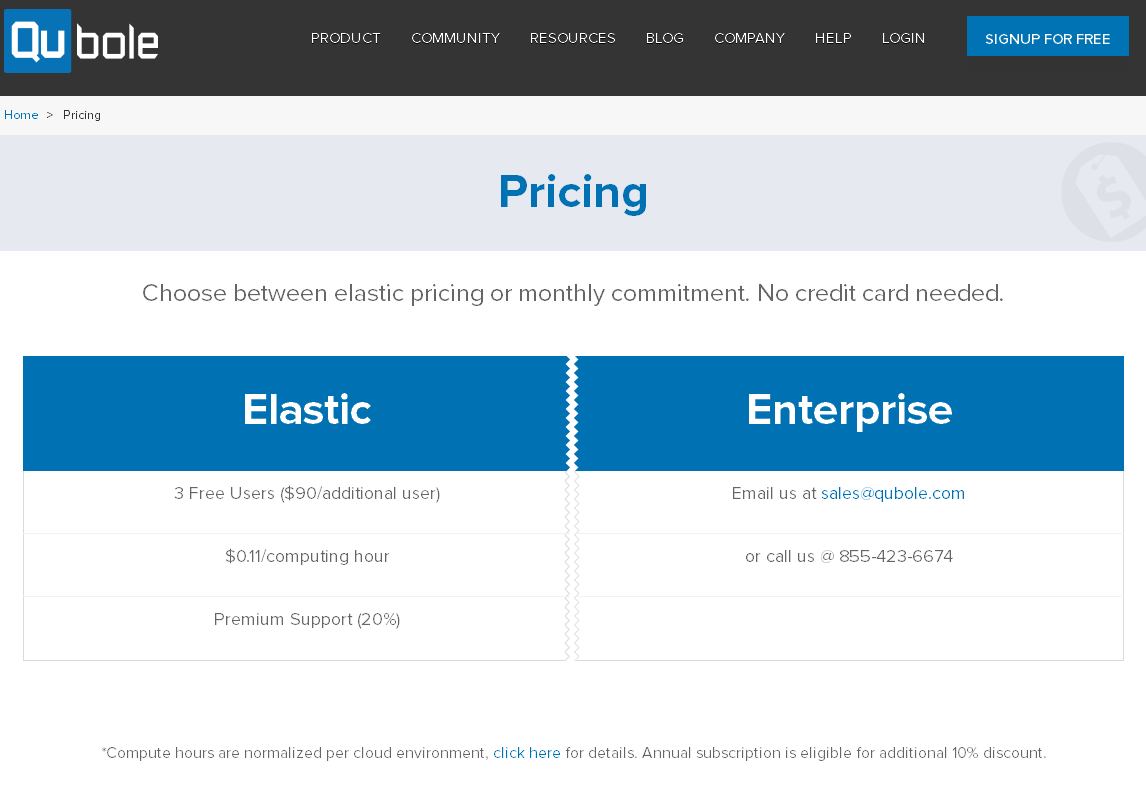Follow the Home breadcrumb link
Image resolution: width=1146 pixels, height=792 pixels.
[x=21, y=115]
